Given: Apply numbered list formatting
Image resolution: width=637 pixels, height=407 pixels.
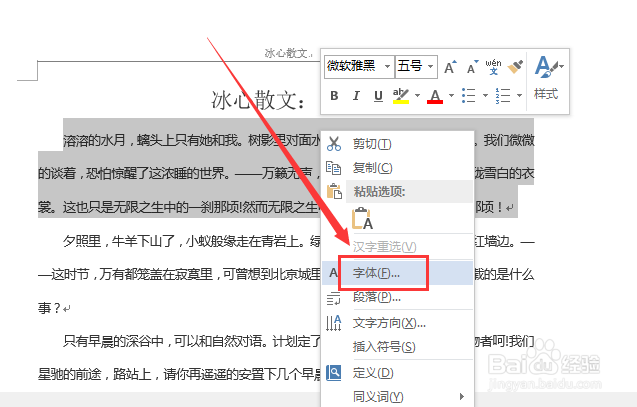Looking at the screenshot, I should (x=503, y=96).
